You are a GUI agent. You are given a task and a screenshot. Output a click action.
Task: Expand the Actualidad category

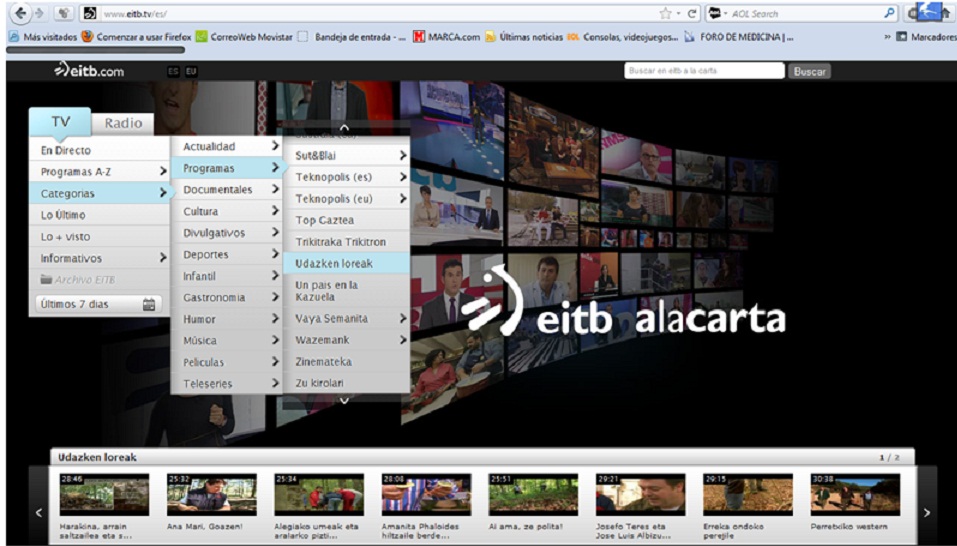point(226,146)
